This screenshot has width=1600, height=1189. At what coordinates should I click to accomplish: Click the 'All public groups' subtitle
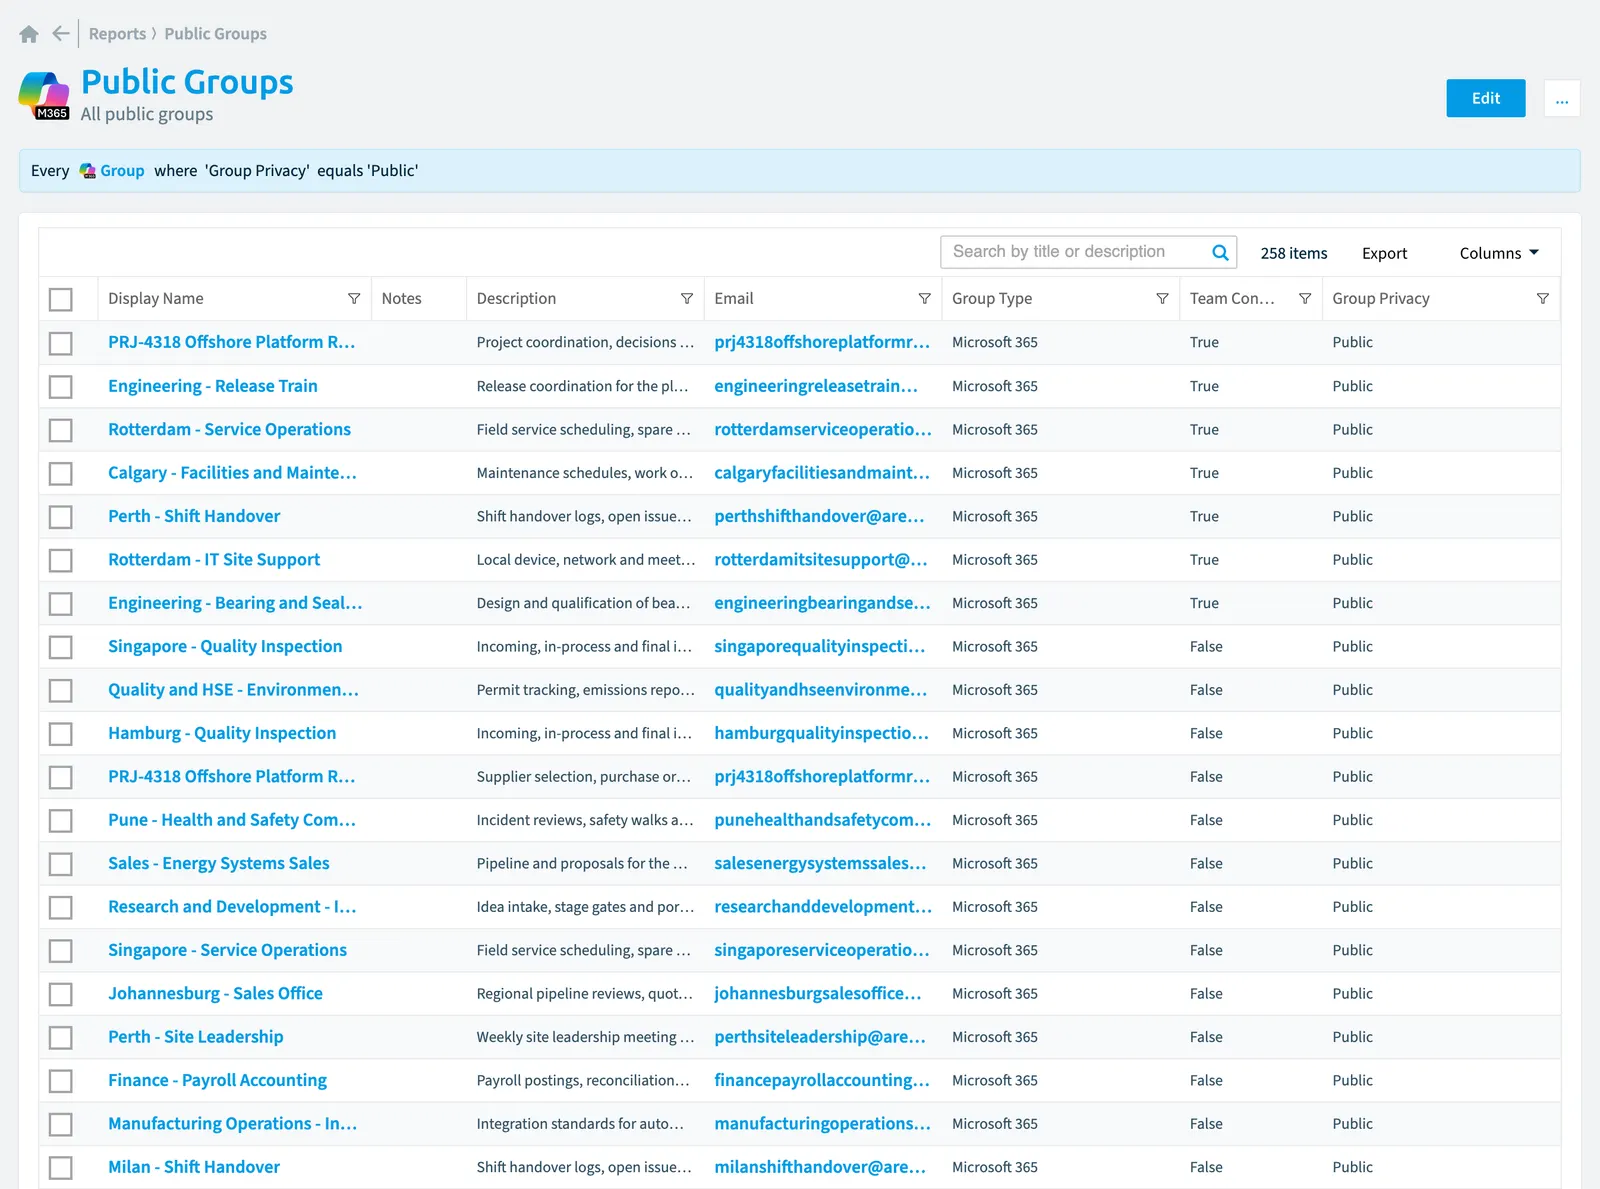click(x=147, y=114)
